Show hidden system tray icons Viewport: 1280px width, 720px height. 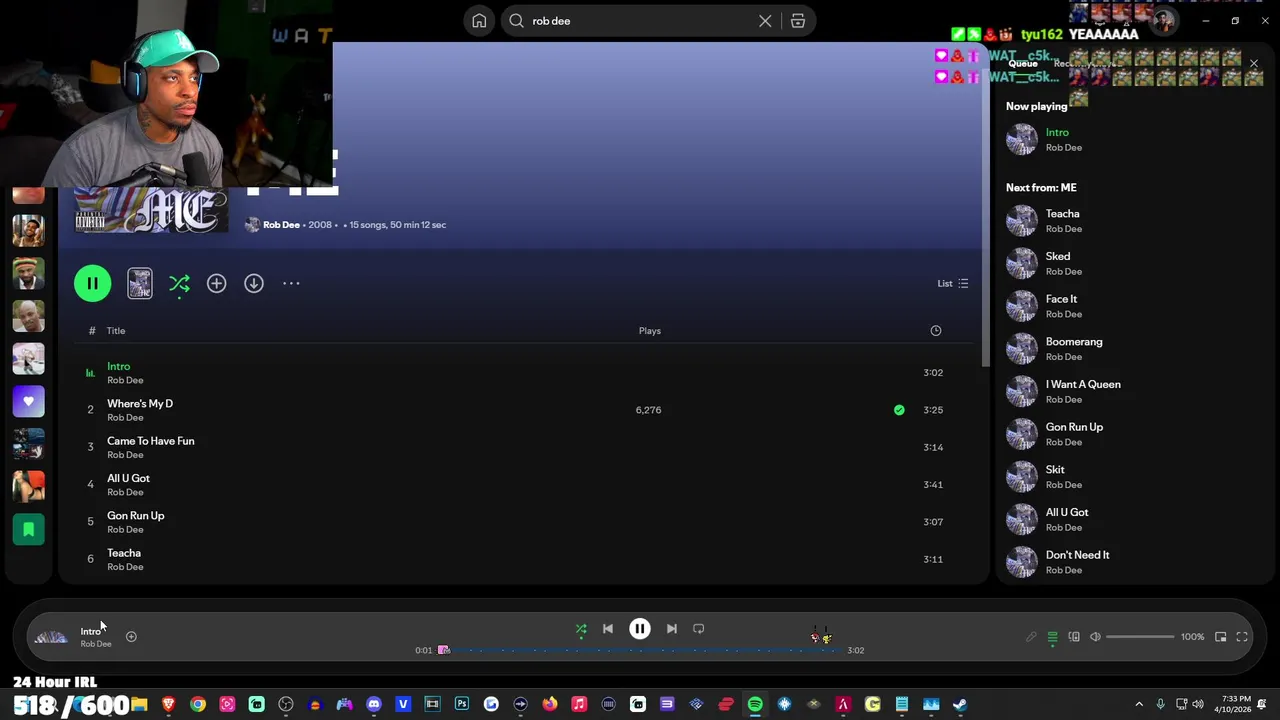coord(1139,704)
